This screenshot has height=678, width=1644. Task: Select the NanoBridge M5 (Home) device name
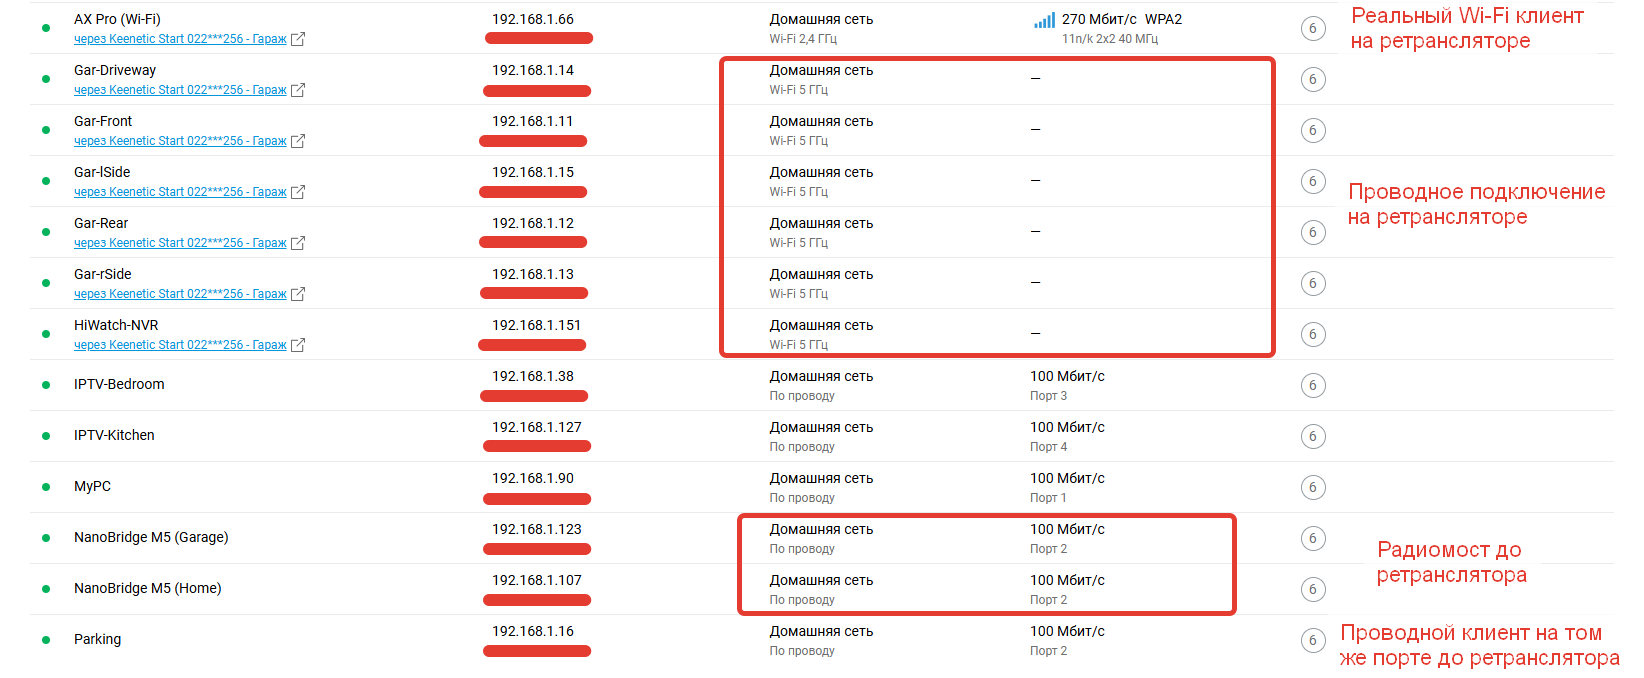tap(147, 588)
